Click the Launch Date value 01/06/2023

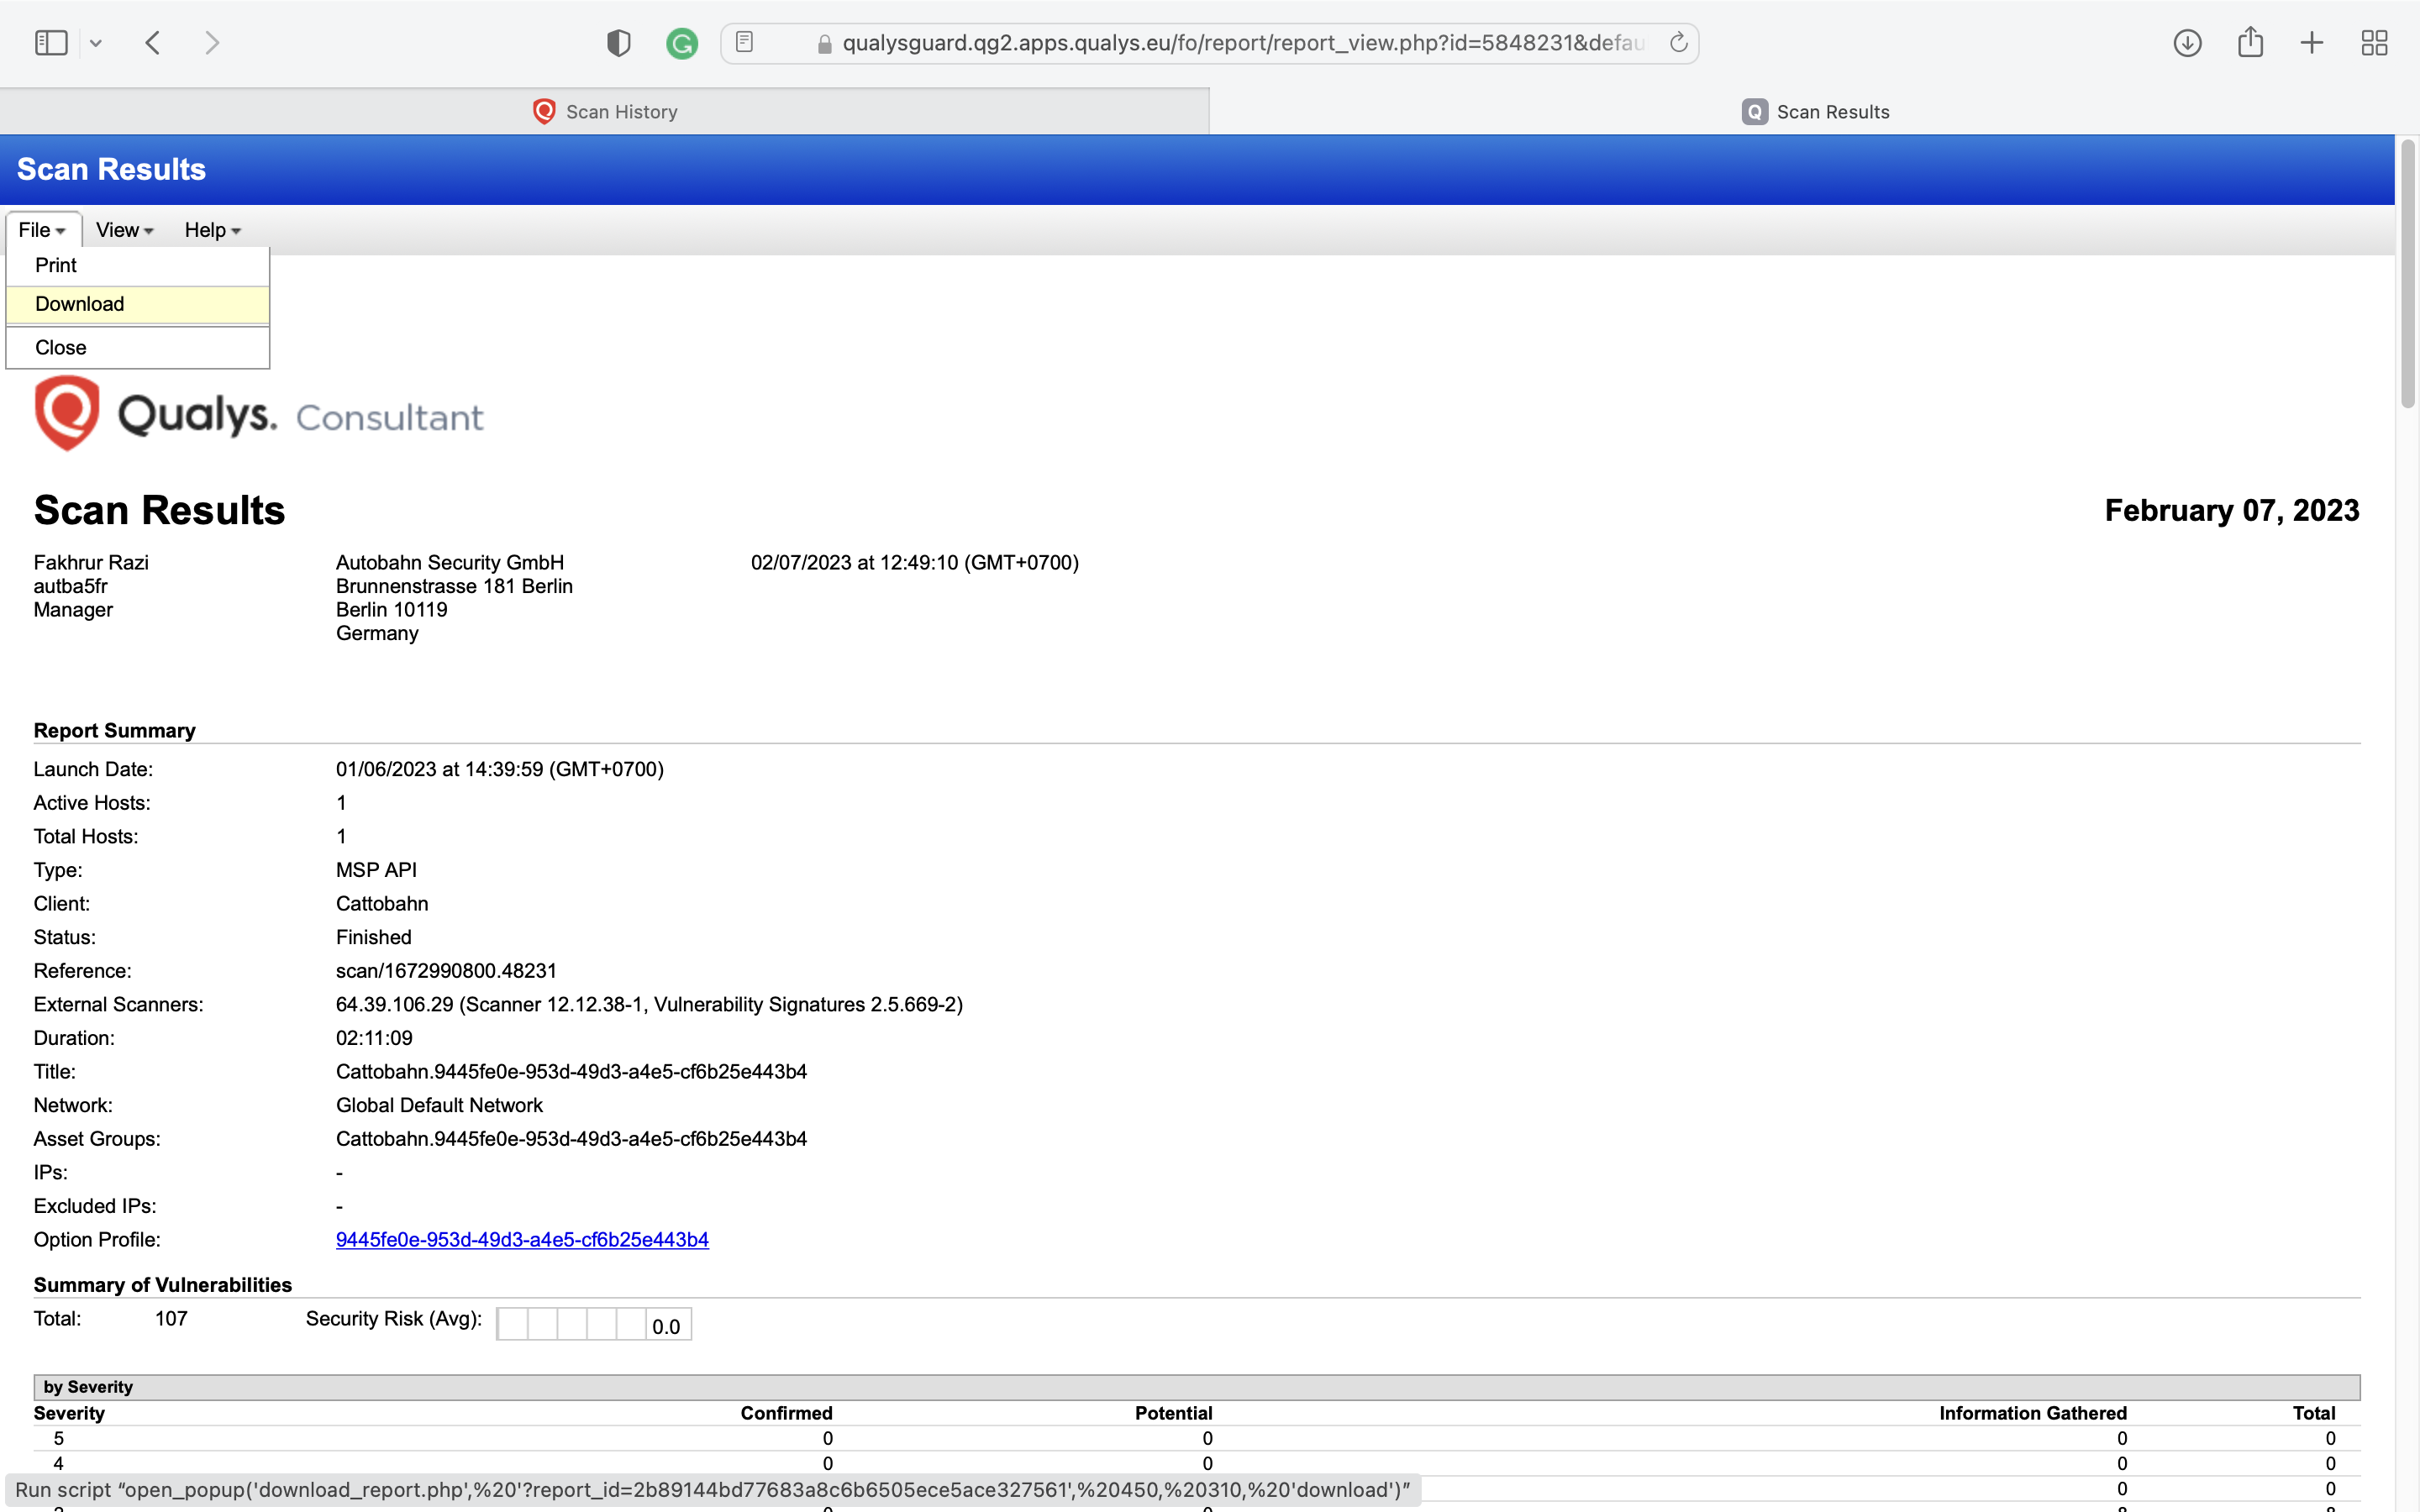click(x=499, y=769)
